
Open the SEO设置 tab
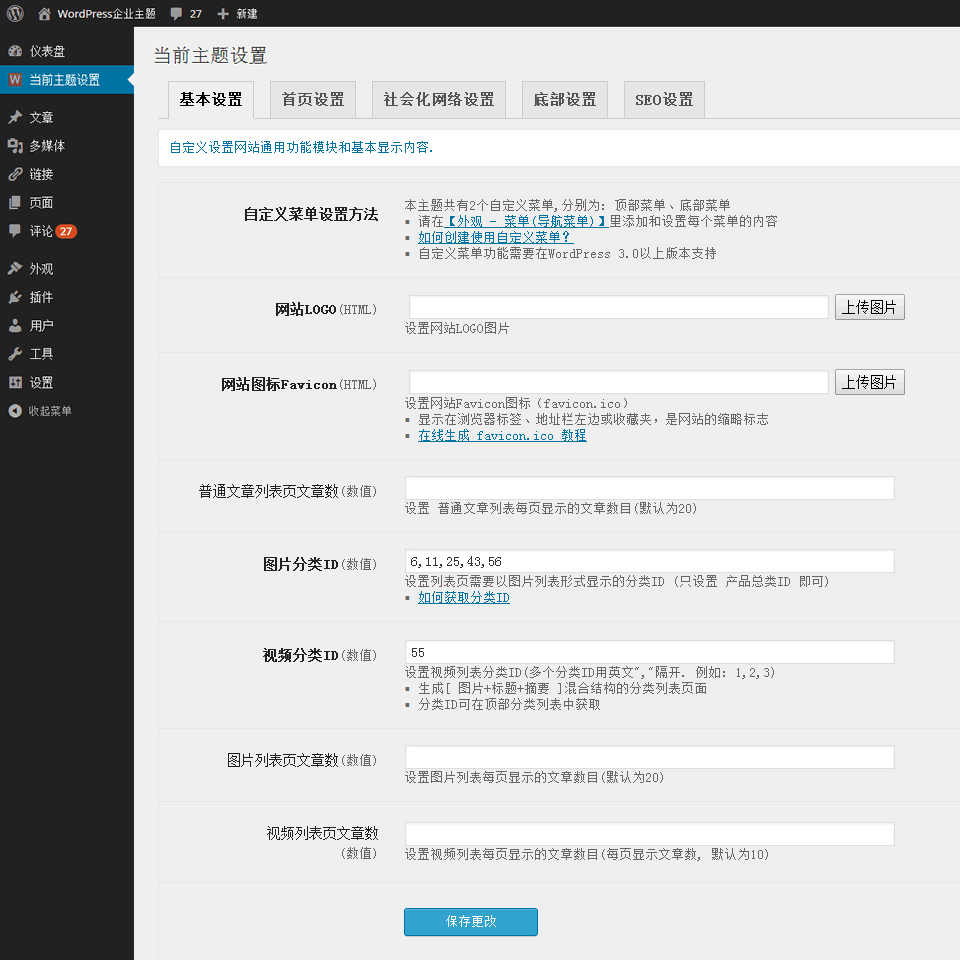[x=664, y=100]
